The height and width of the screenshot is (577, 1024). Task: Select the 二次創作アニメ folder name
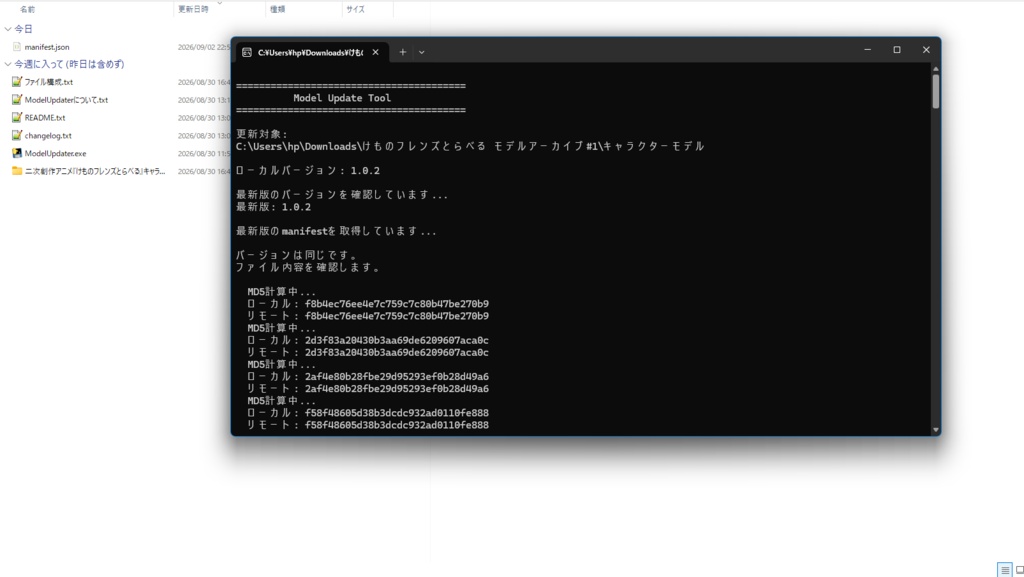(95, 171)
